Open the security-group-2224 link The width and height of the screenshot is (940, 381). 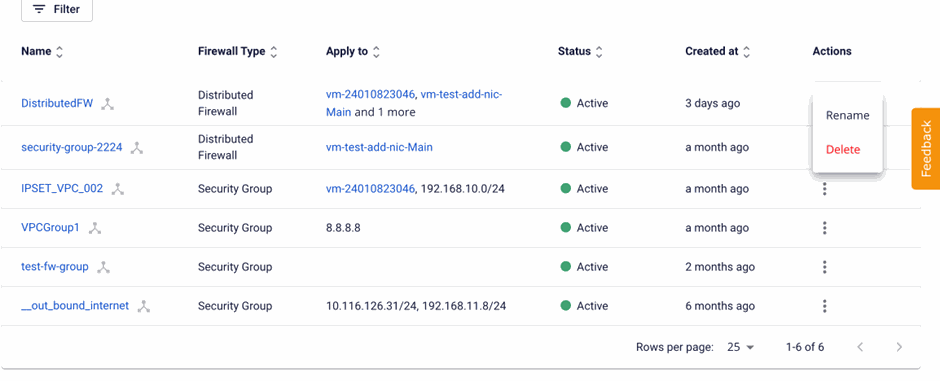pos(72,147)
